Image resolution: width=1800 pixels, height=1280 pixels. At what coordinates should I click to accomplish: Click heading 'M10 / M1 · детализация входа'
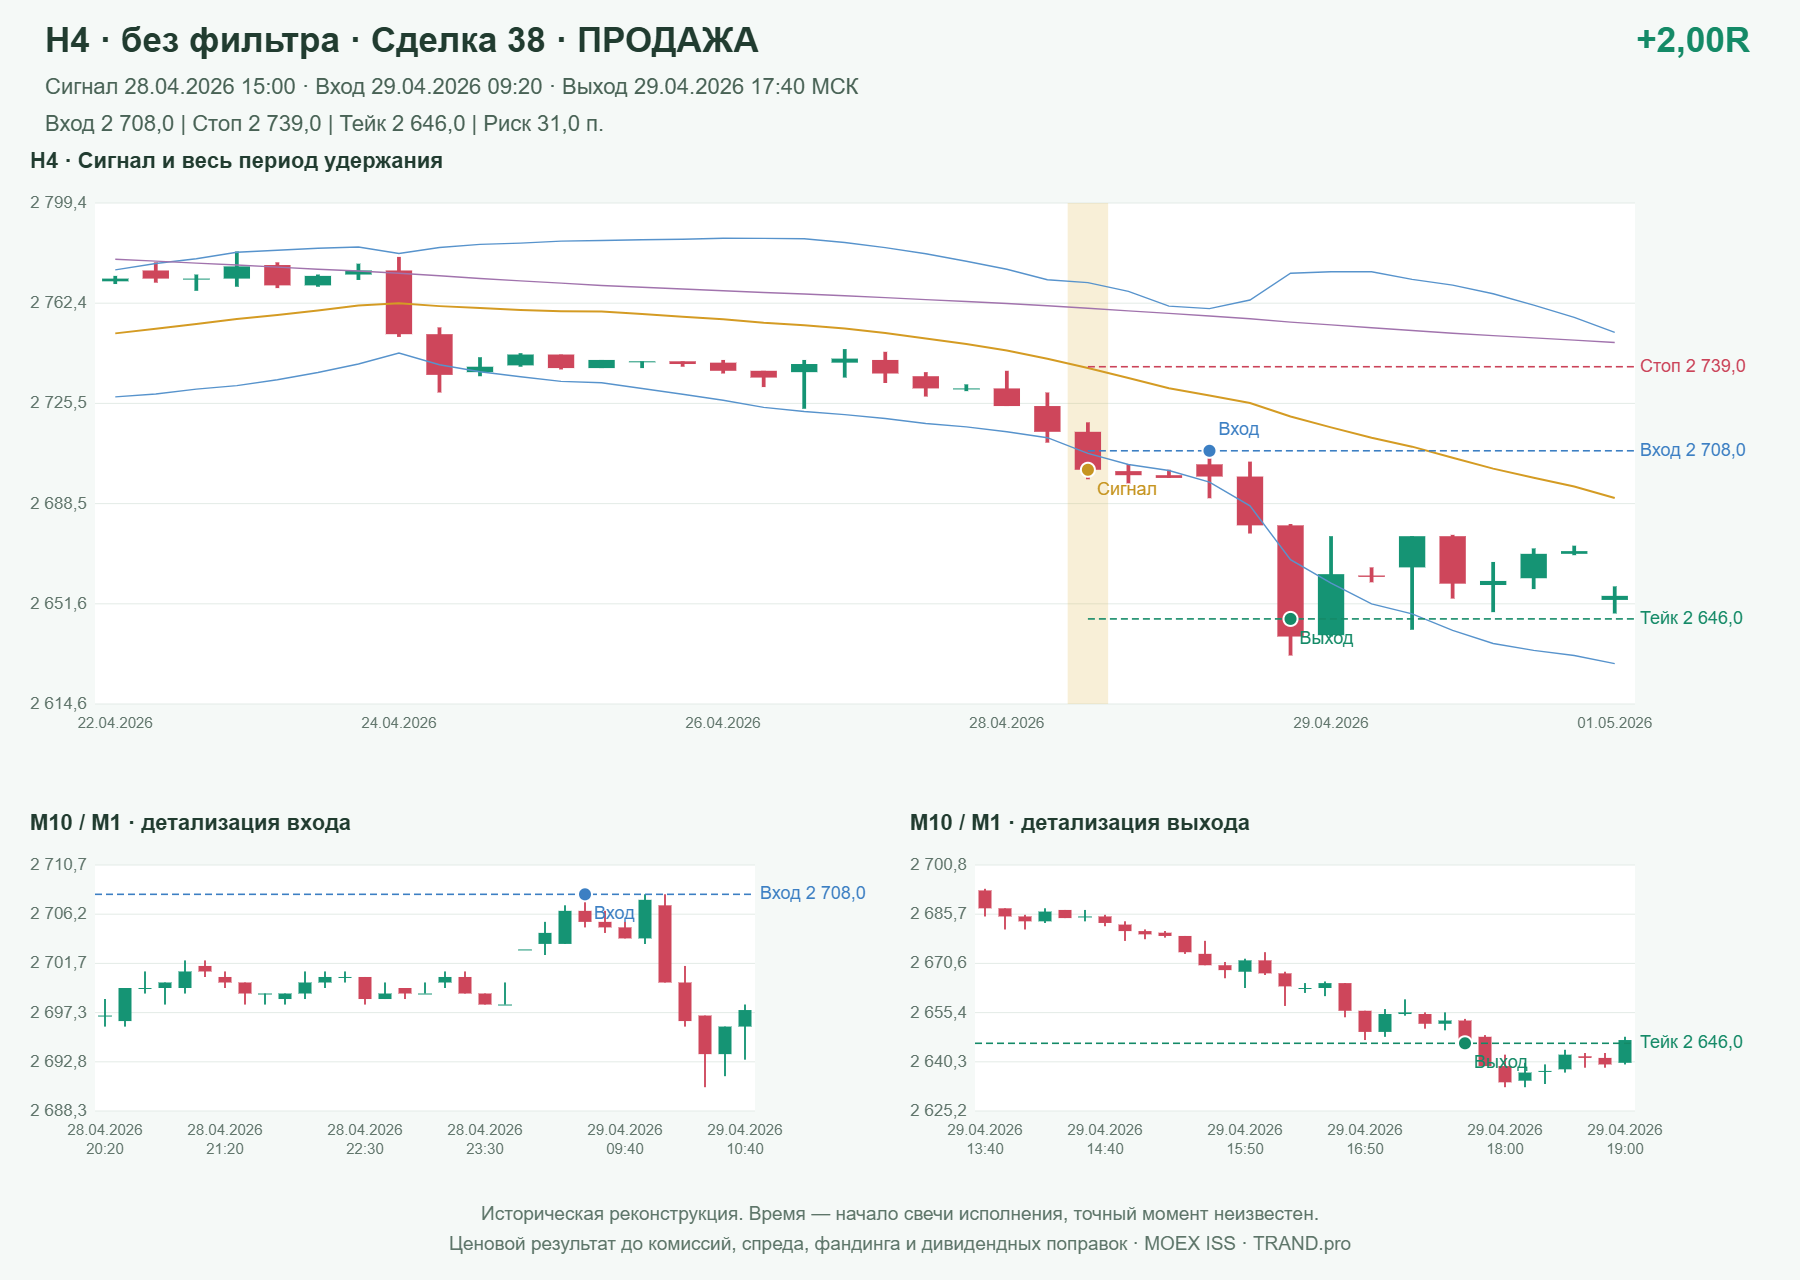[190, 823]
